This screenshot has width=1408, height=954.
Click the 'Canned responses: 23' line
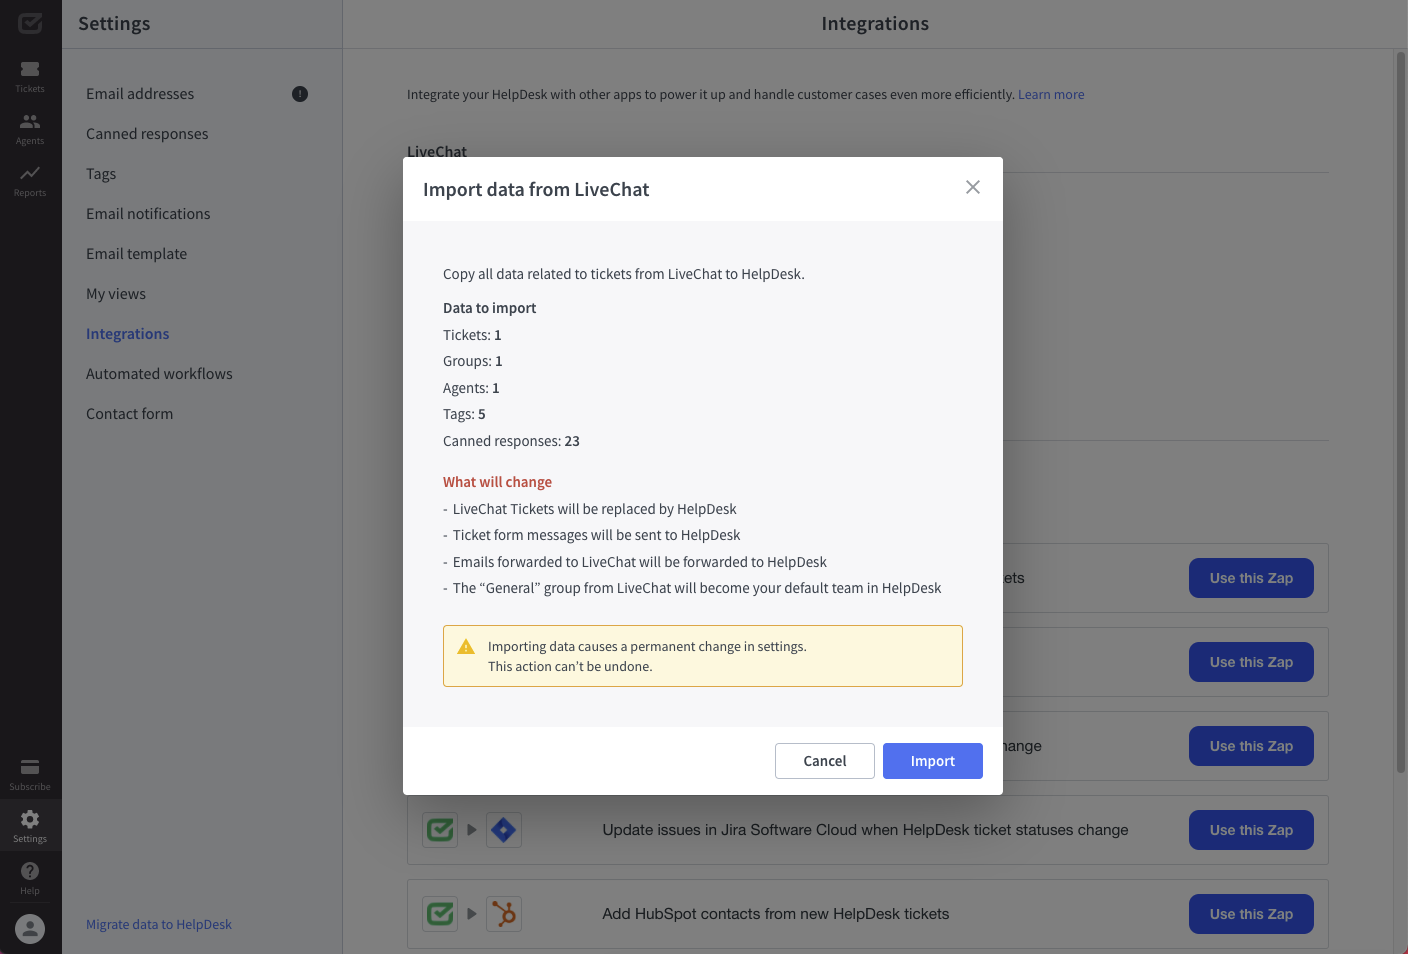point(511,441)
